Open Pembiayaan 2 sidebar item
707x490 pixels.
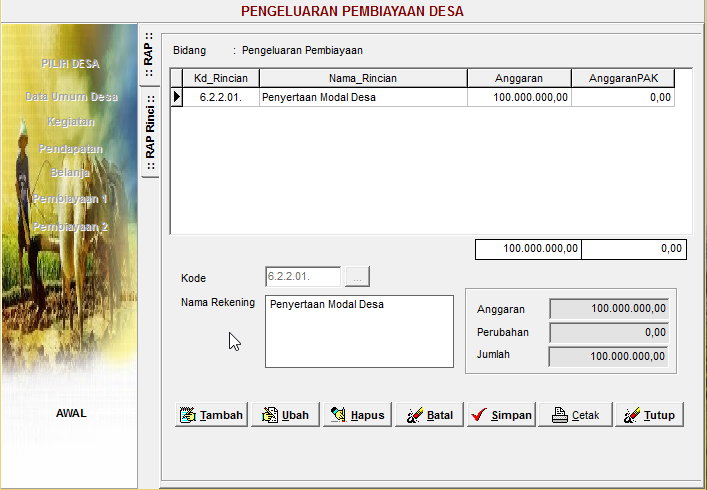tap(70, 227)
